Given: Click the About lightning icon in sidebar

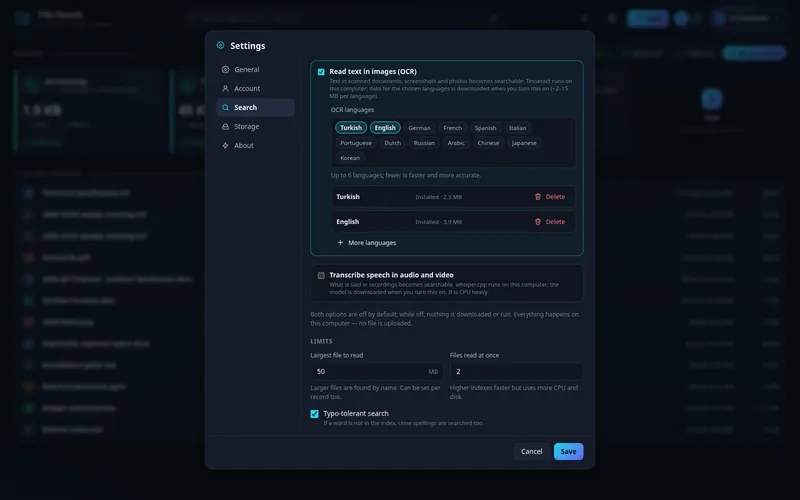Looking at the screenshot, I should [225, 145].
